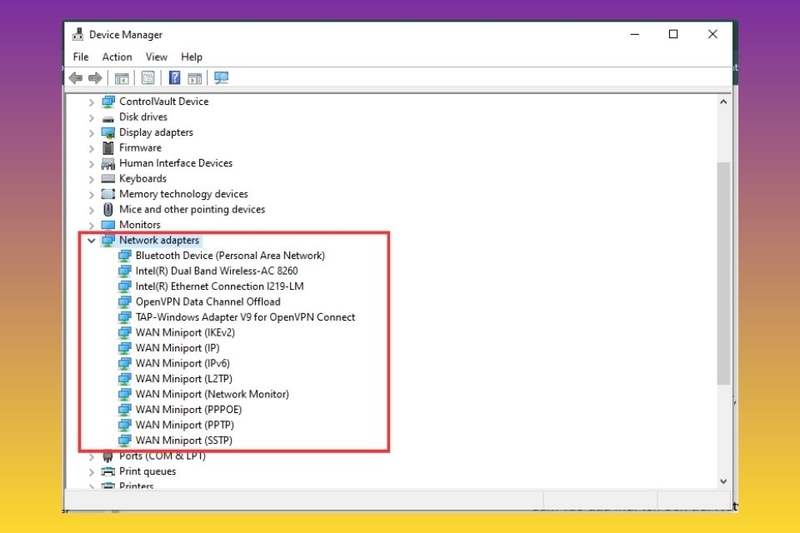Select WAN Miniport (IKEv2)
The width and height of the screenshot is (800, 533).
click(x=185, y=333)
